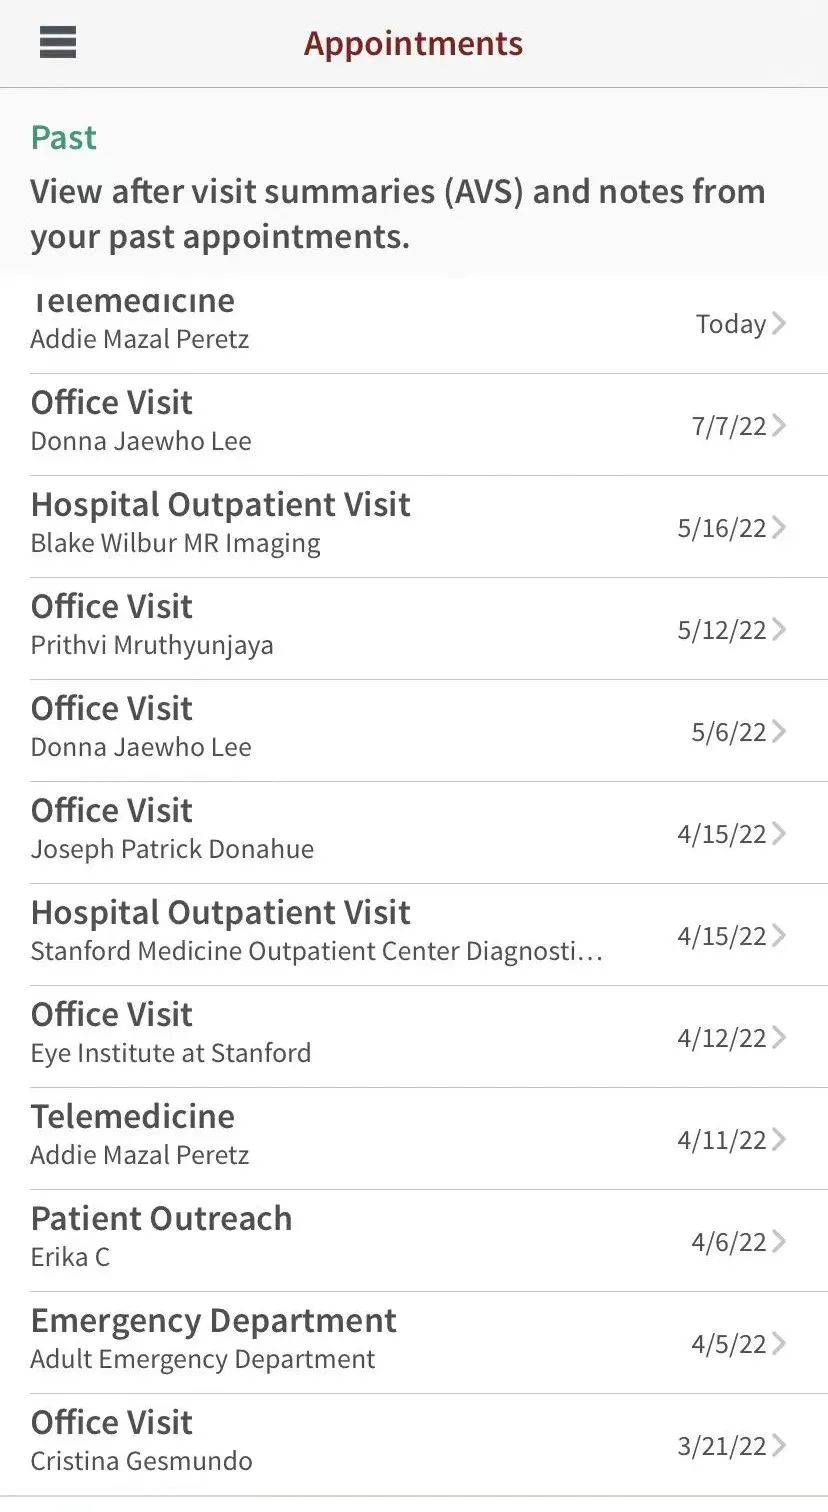Tap chevron beside the 4/6/22 outreach
Viewport: 828px width, 1512px height.
click(779, 1242)
